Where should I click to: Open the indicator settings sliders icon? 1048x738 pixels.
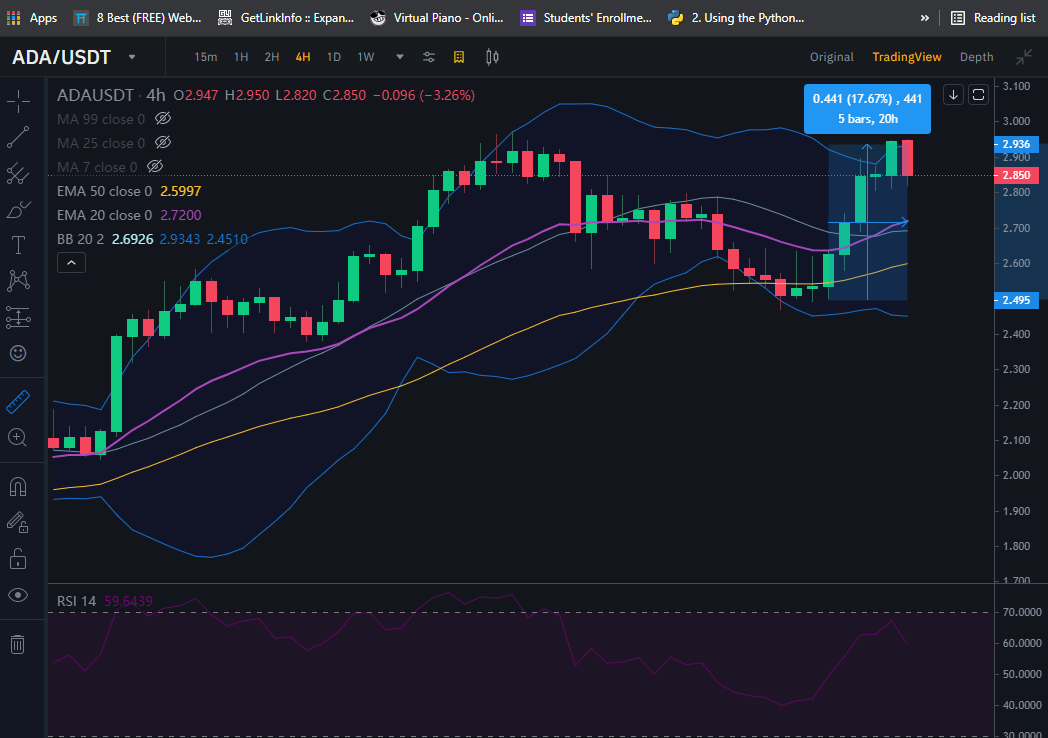pos(429,57)
